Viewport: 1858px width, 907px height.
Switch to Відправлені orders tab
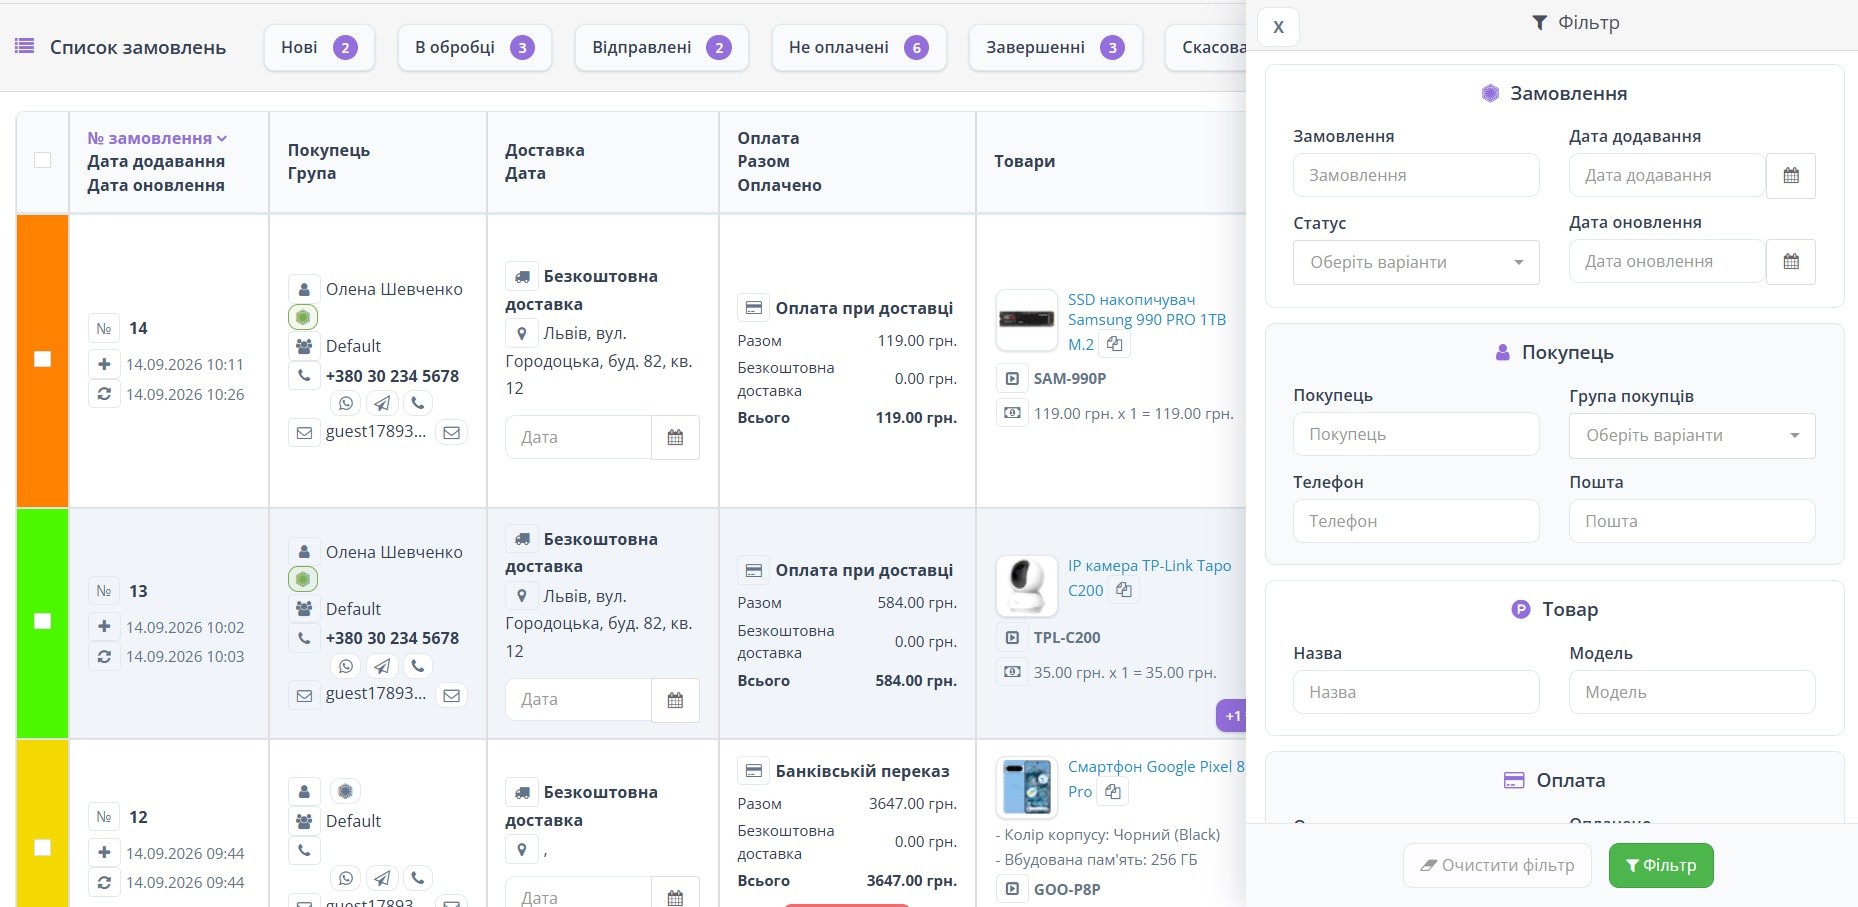tap(661, 47)
